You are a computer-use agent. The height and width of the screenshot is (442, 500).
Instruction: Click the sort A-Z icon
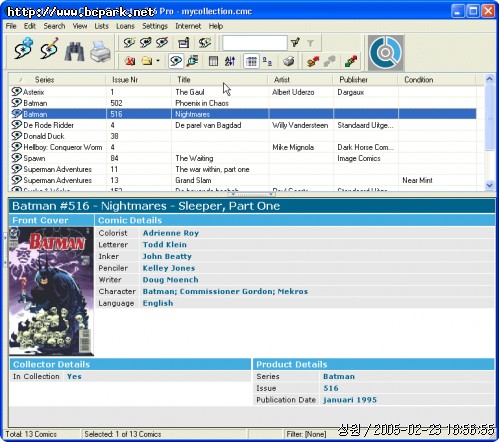tap(230, 61)
